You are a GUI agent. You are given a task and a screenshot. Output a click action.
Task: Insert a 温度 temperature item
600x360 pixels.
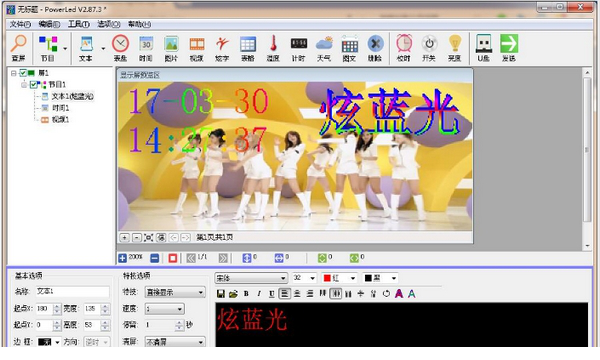[273, 48]
